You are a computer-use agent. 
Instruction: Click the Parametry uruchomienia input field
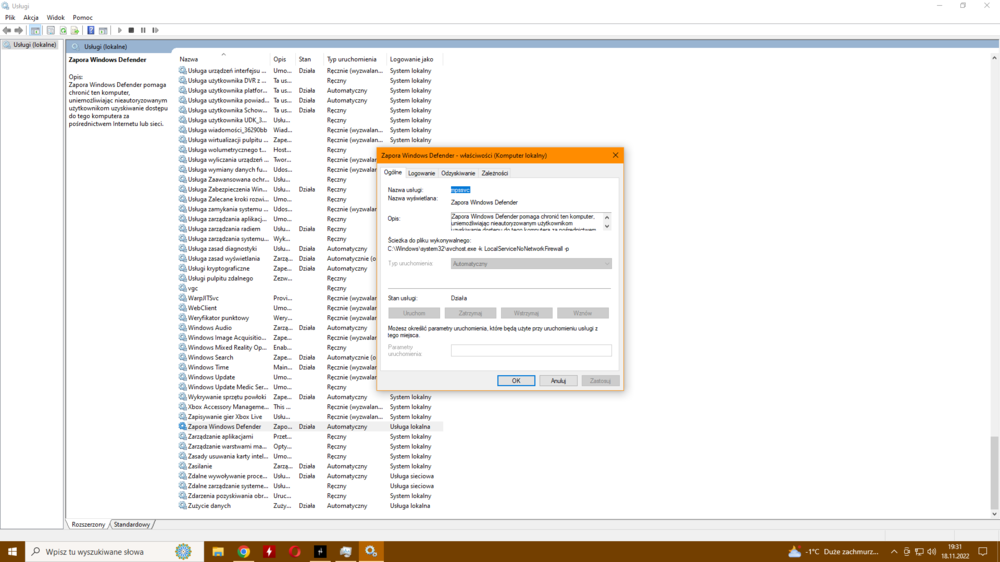tap(531, 350)
